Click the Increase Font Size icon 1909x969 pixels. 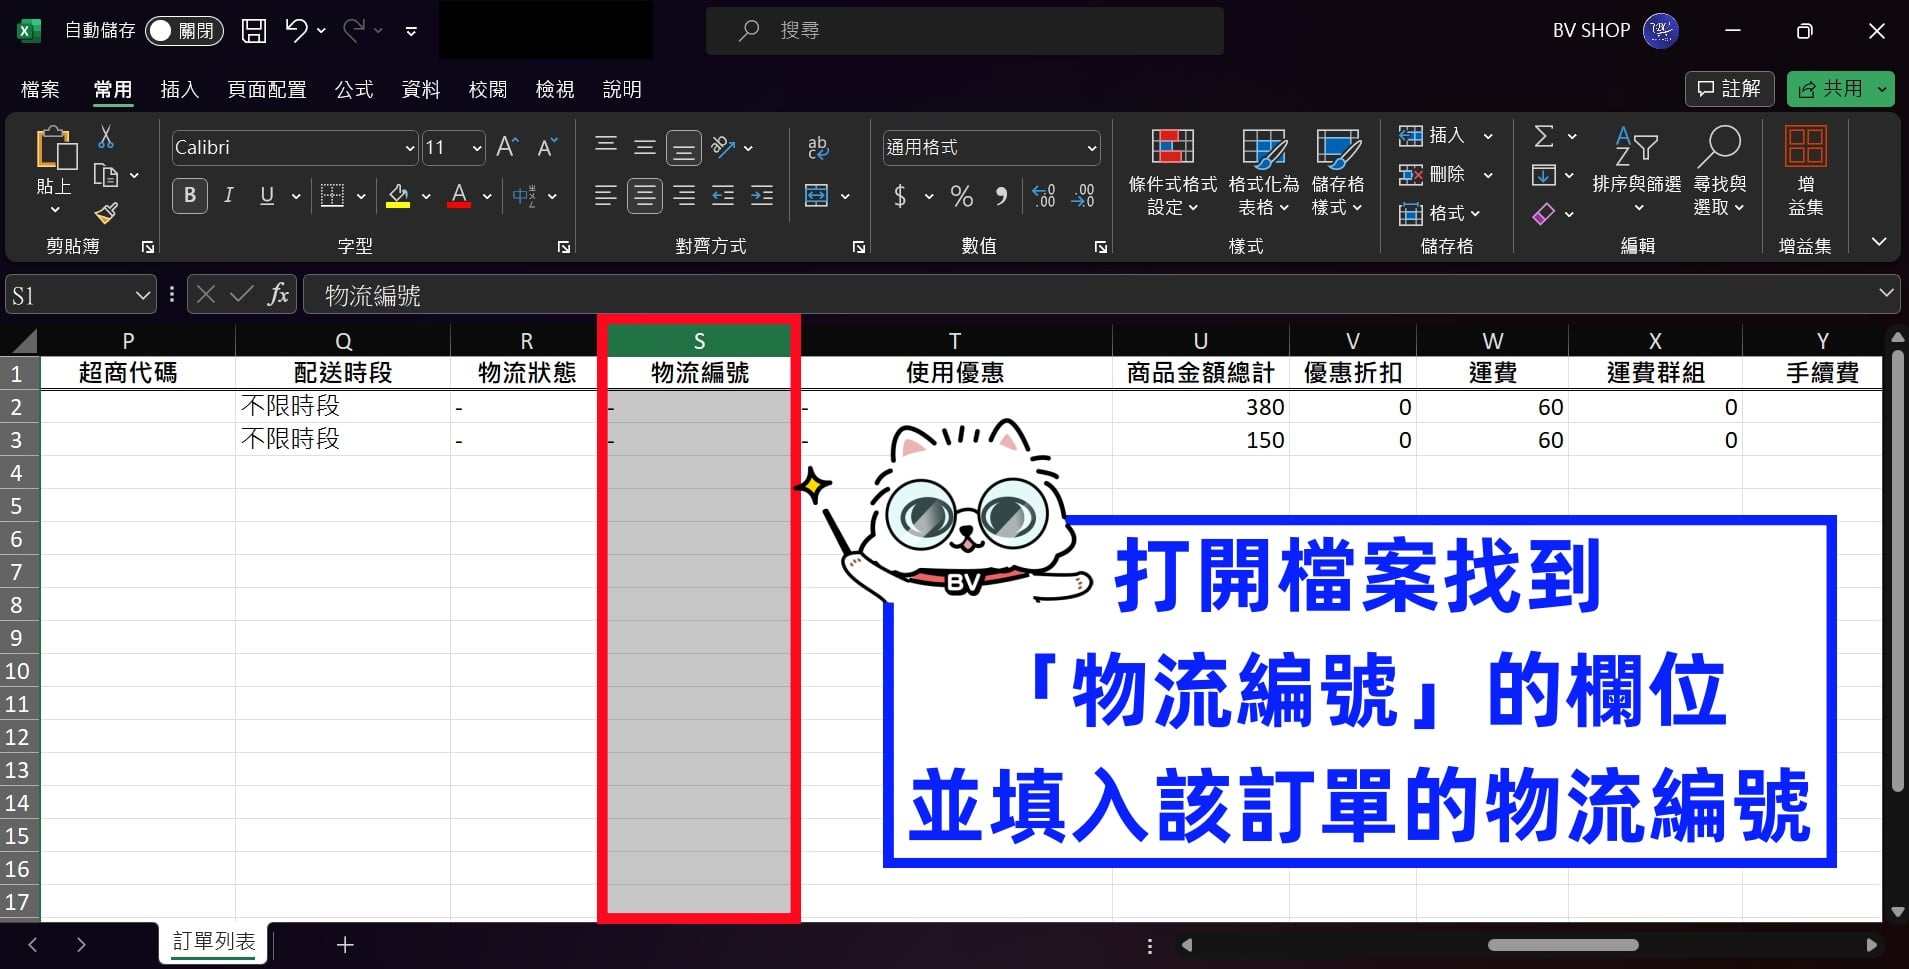(507, 148)
